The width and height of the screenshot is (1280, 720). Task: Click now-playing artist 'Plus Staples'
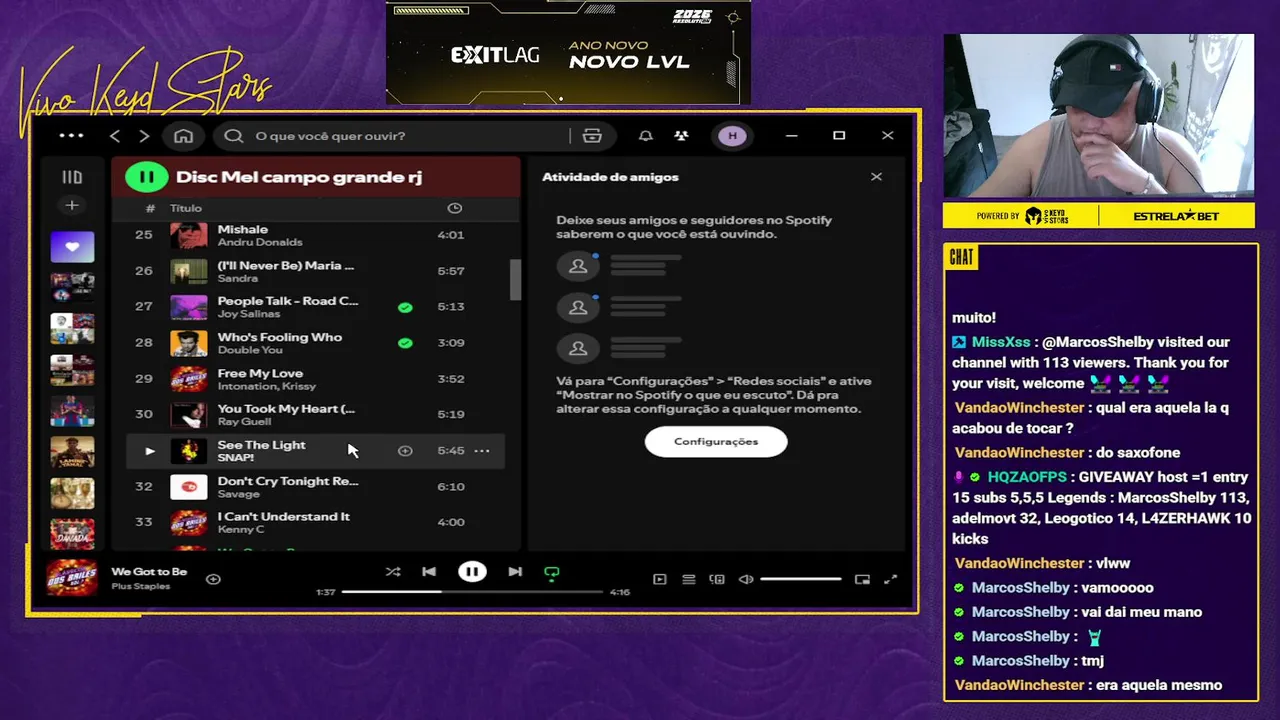141,586
